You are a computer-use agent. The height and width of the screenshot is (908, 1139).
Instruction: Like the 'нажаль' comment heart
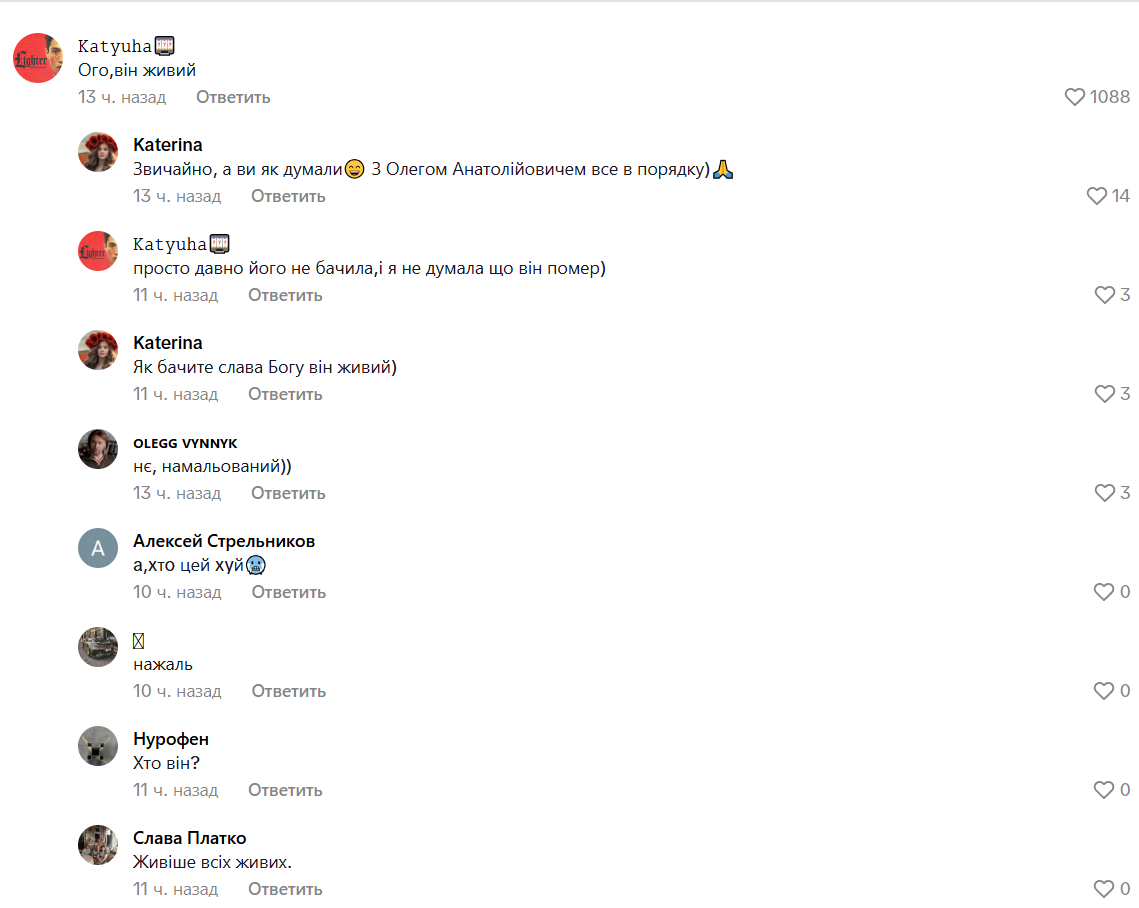[x=1103, y=690]
